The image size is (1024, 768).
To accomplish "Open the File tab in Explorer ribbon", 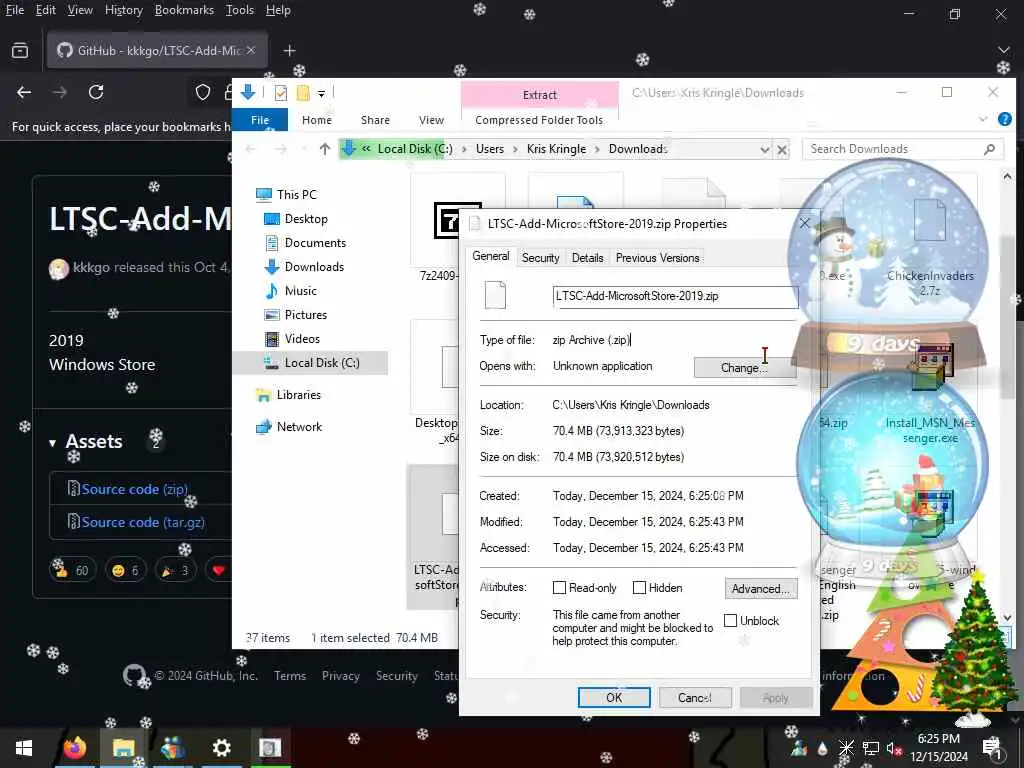I will click(260, 120).
